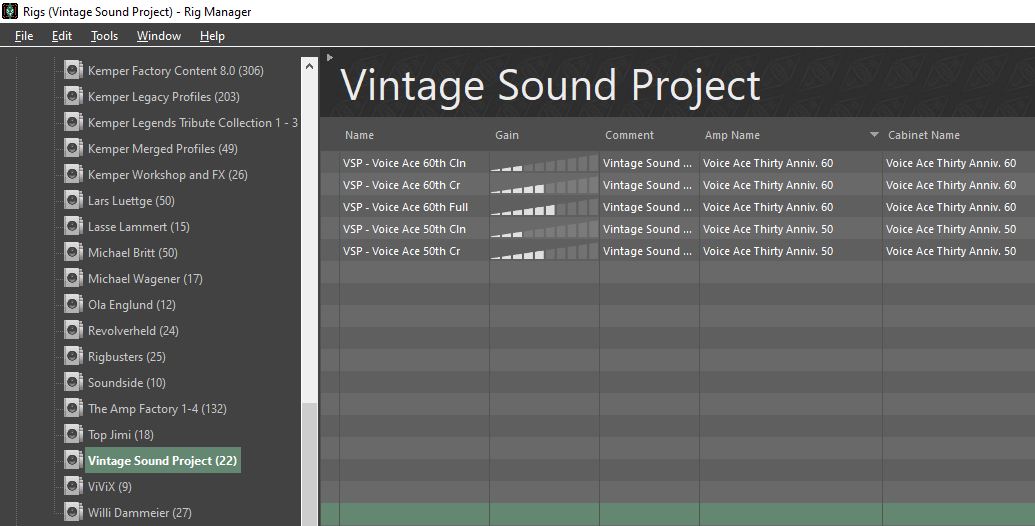Viewport: 1035px width, 526px height.
Task: Select The Amp Factory 1-4 folder
Action: [157, 409]
